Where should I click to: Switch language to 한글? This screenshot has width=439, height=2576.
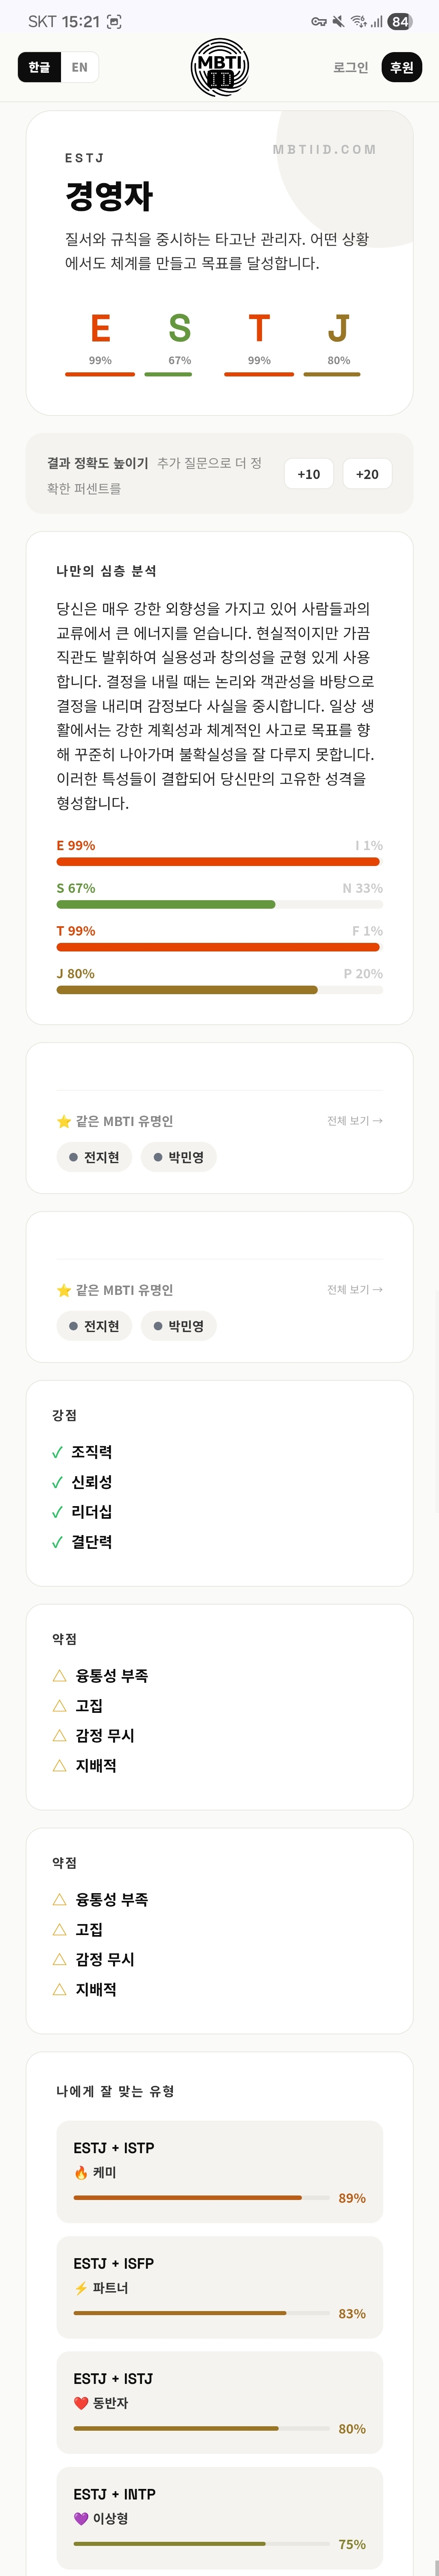(39, 67)
